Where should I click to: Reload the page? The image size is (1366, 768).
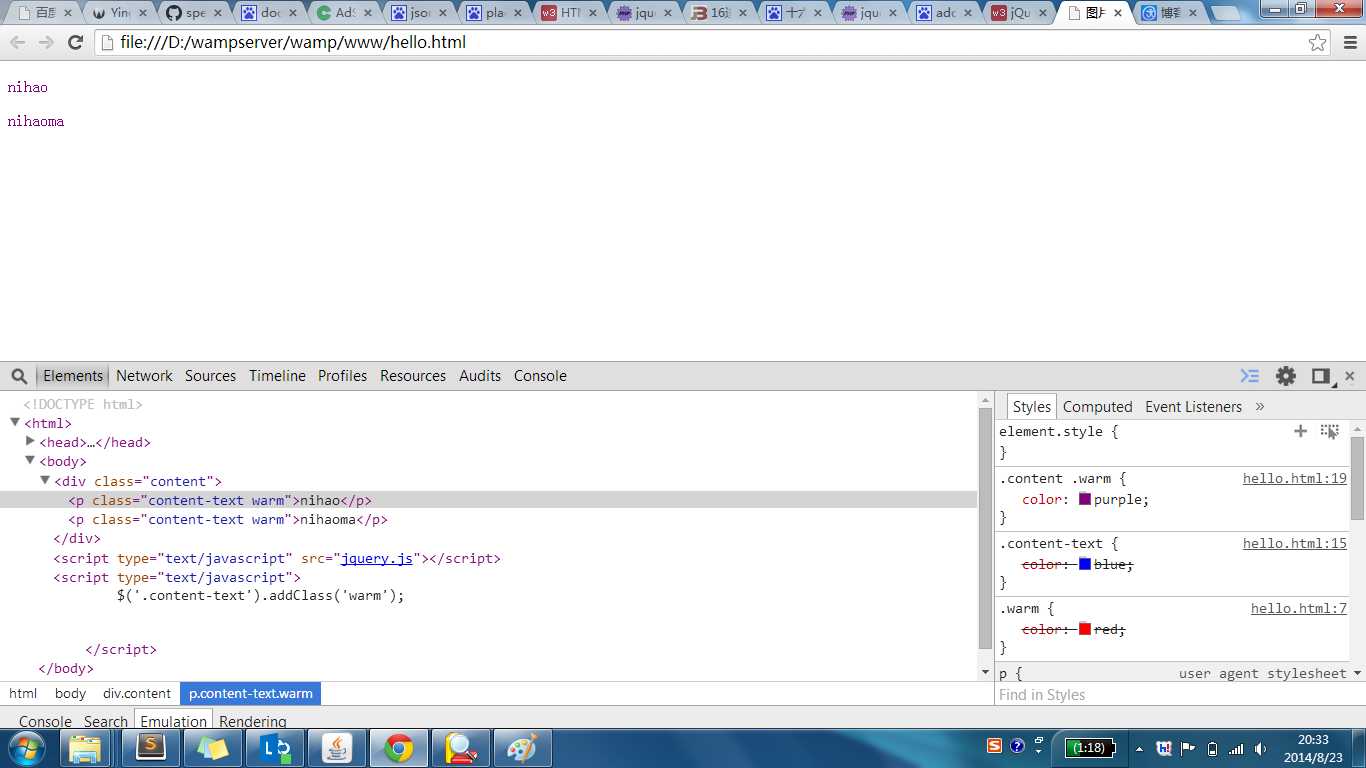tap(75, 42)
